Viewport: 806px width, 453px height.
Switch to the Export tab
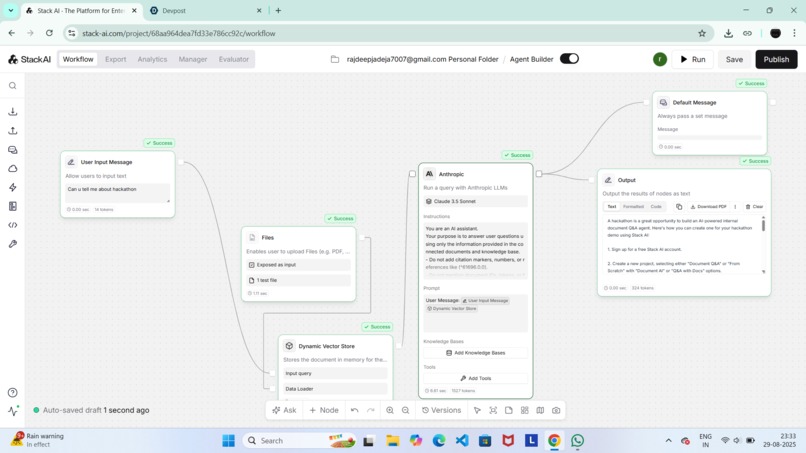pyautogui.click(x=116, y=59)
